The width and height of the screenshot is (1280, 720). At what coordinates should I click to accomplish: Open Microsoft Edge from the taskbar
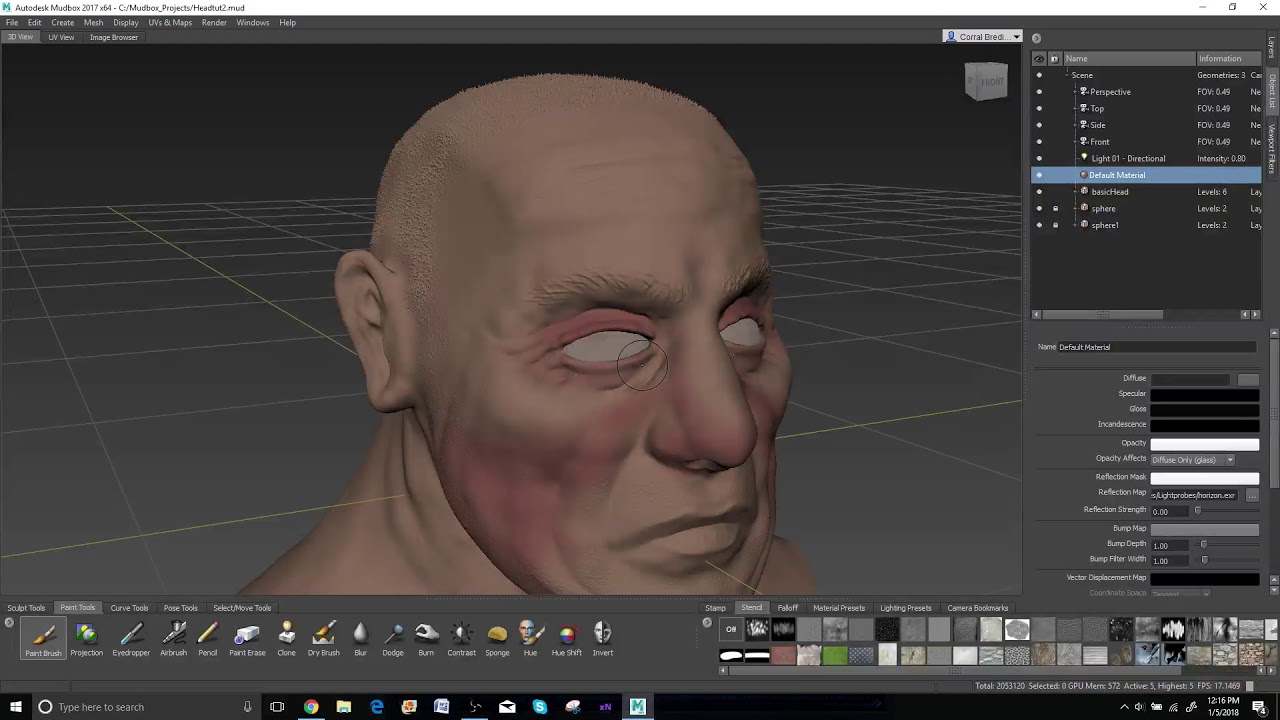[377, 707]
